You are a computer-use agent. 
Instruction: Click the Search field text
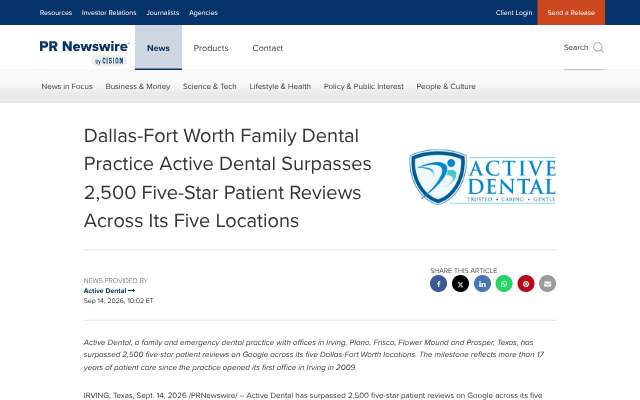pos(576,47)
